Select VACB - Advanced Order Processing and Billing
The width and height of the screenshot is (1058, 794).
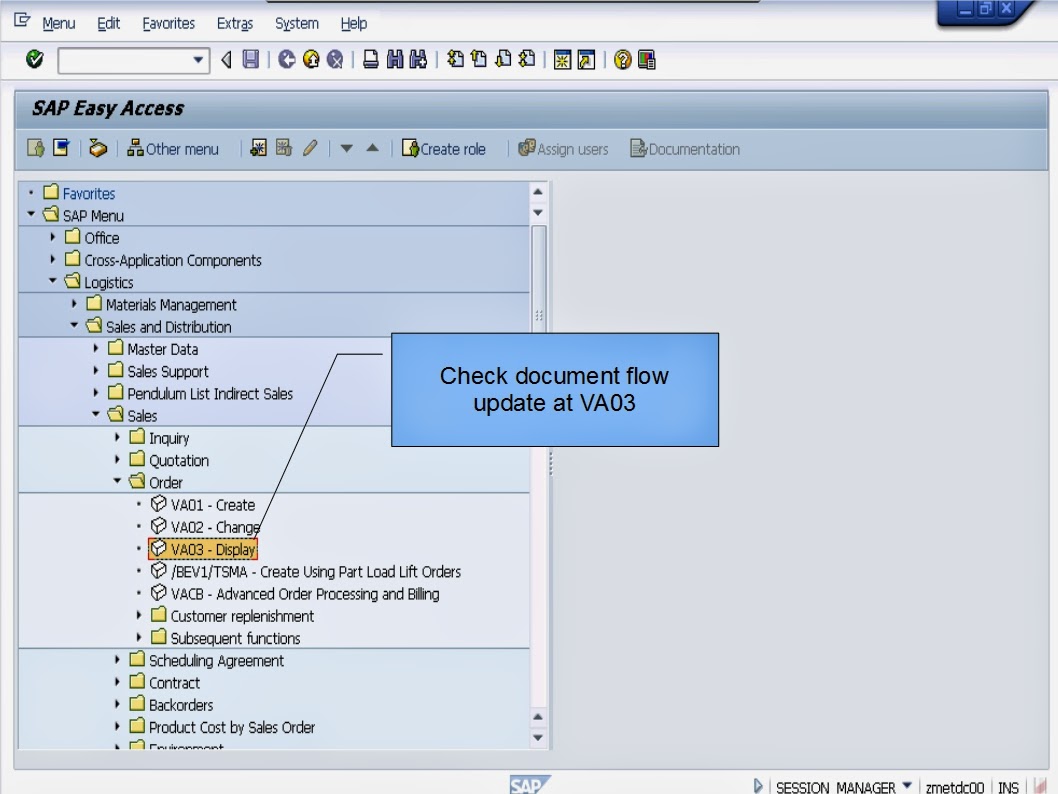(x=295, y=594)
